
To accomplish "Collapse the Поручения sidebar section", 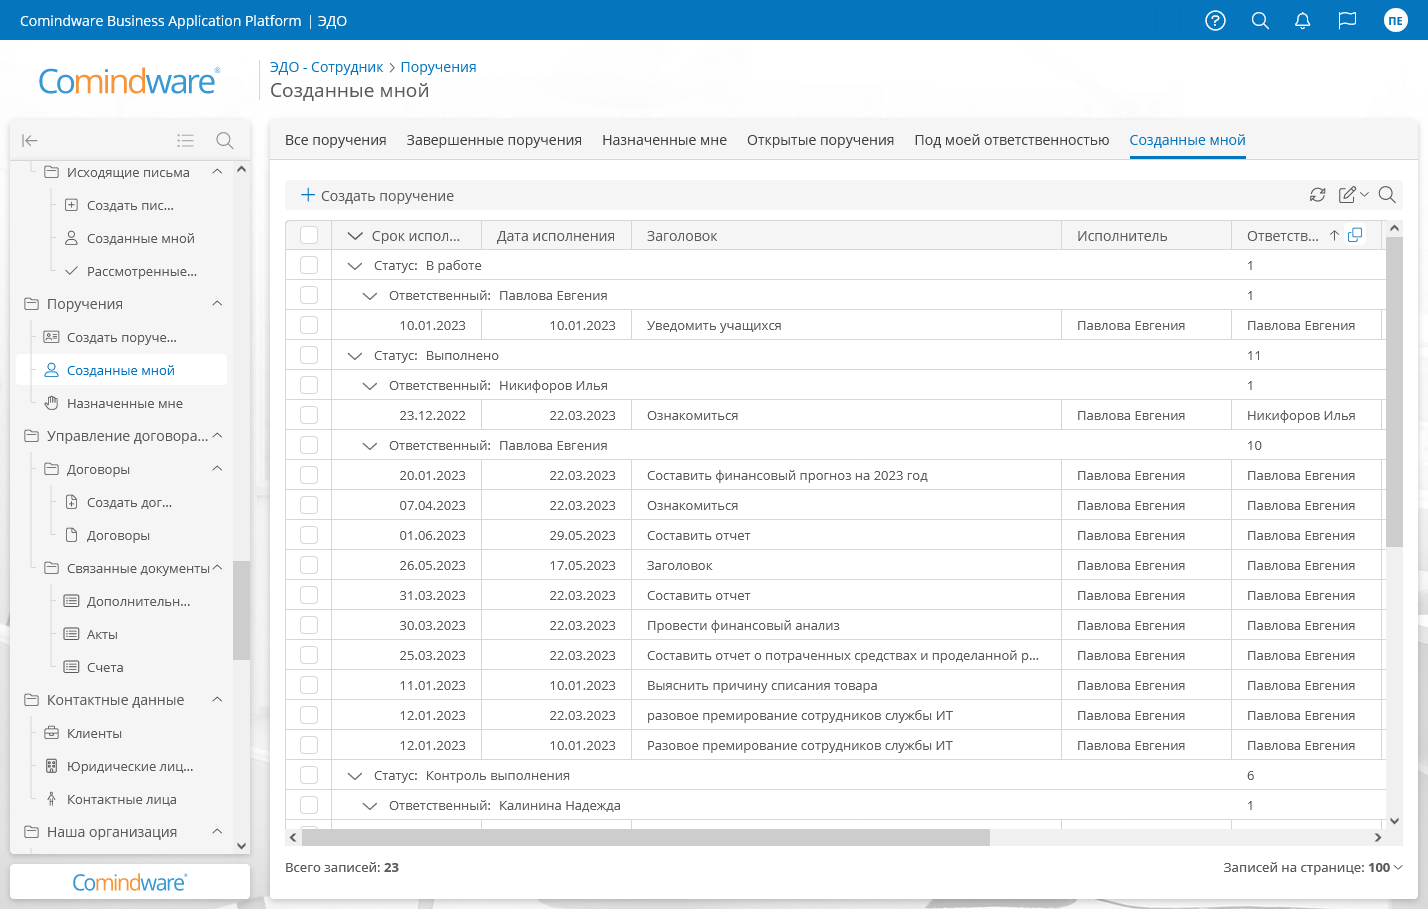I will point(217,304).
